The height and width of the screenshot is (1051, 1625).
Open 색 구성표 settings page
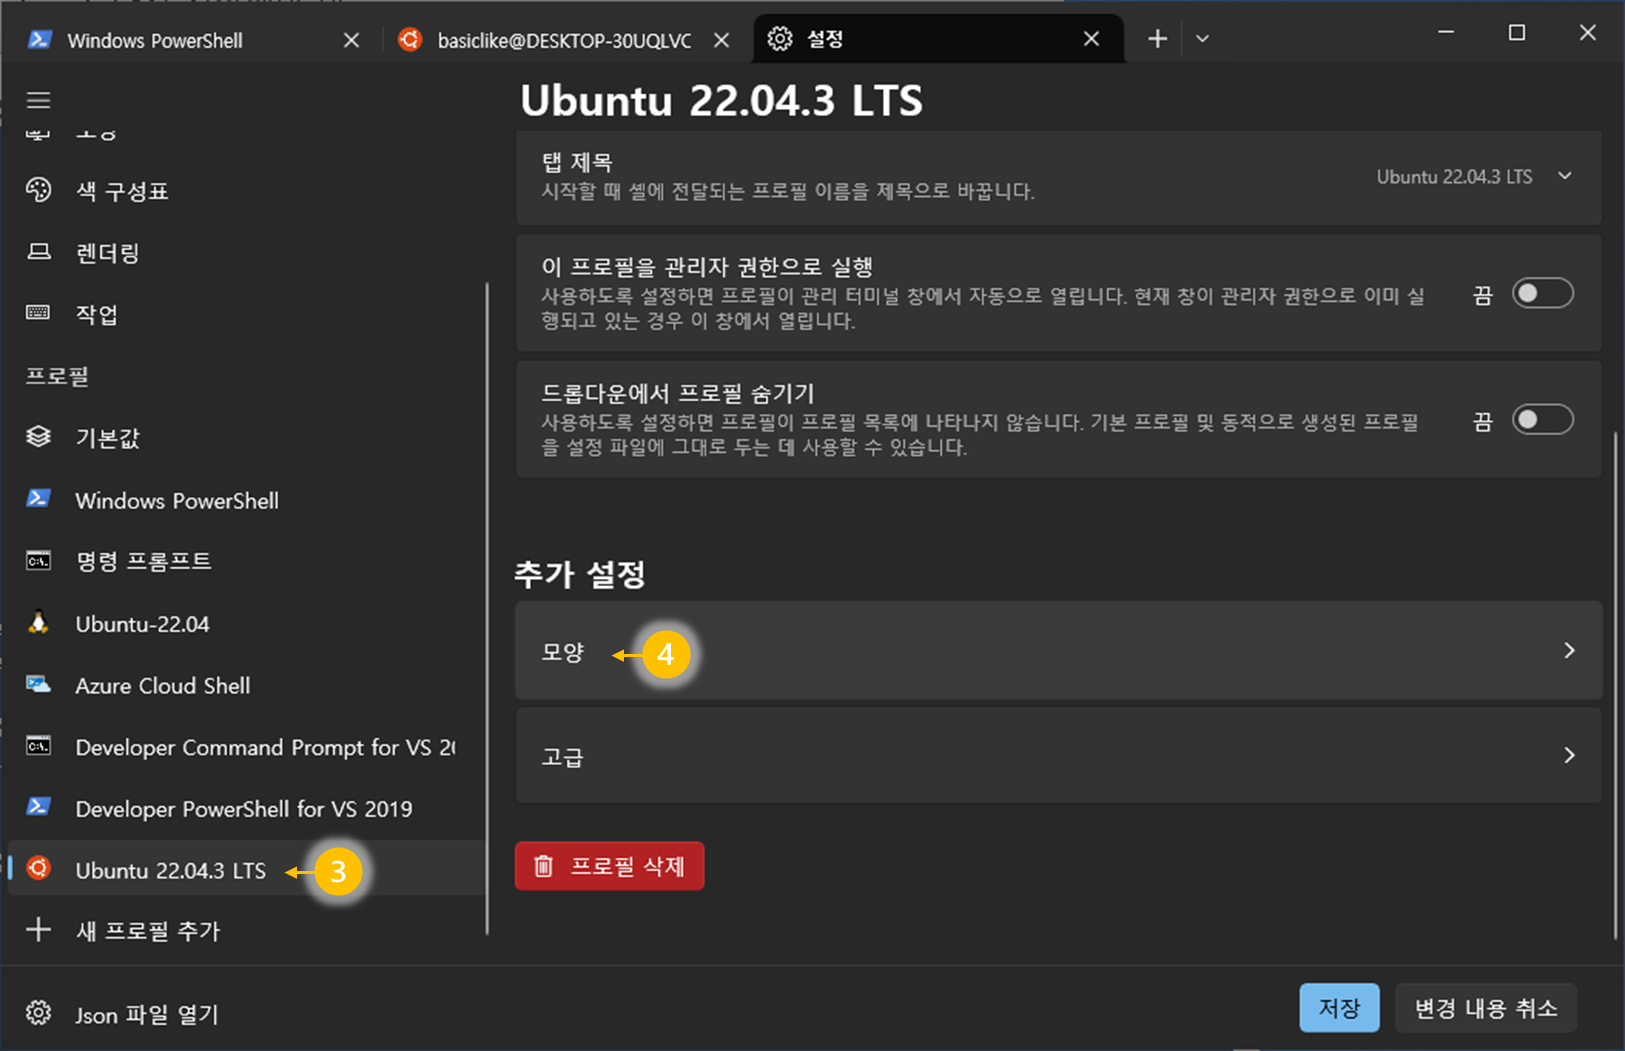245,191
